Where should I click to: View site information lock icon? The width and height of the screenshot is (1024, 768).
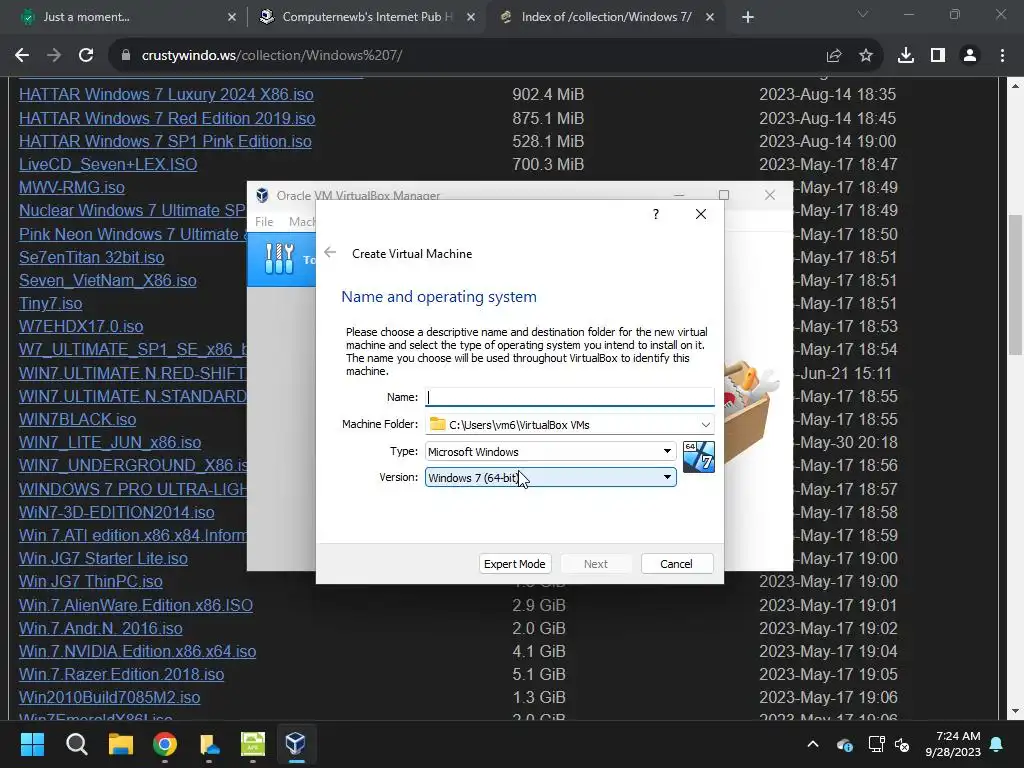coord(126,56)
